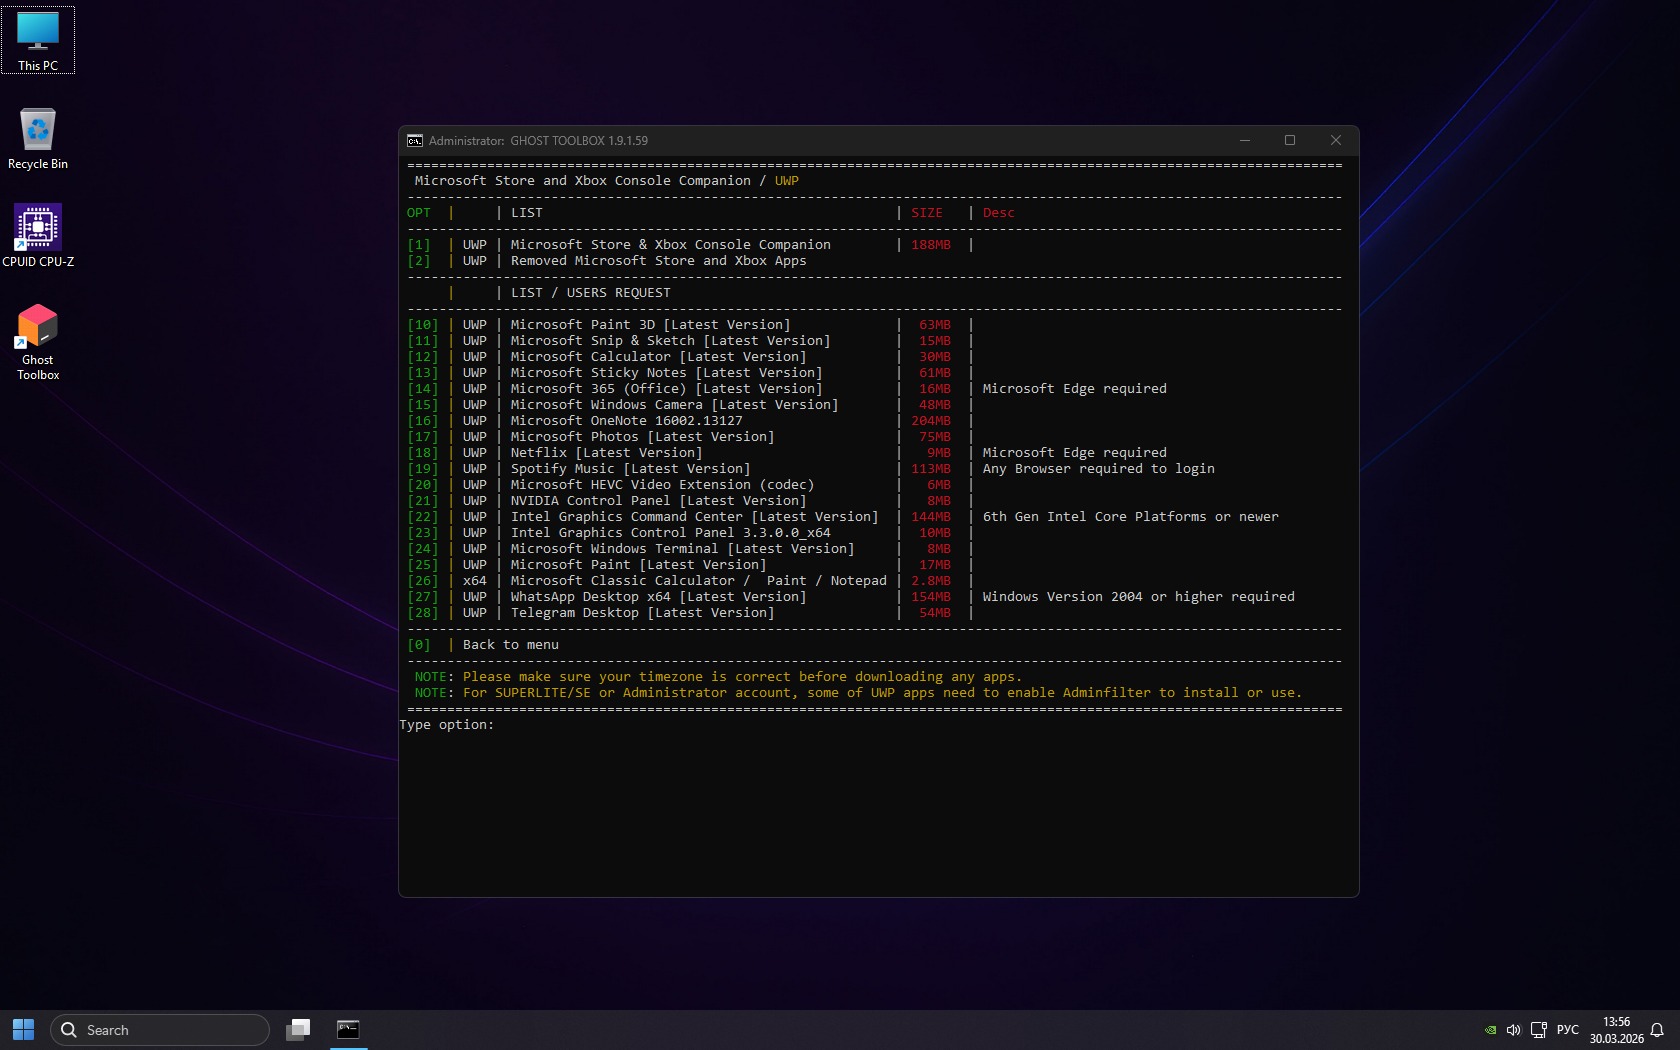Click the GHOST TOOLBOX 1.9.1.59 title text
Screen dimensions: 1680x1050
[x=578, y=141]
